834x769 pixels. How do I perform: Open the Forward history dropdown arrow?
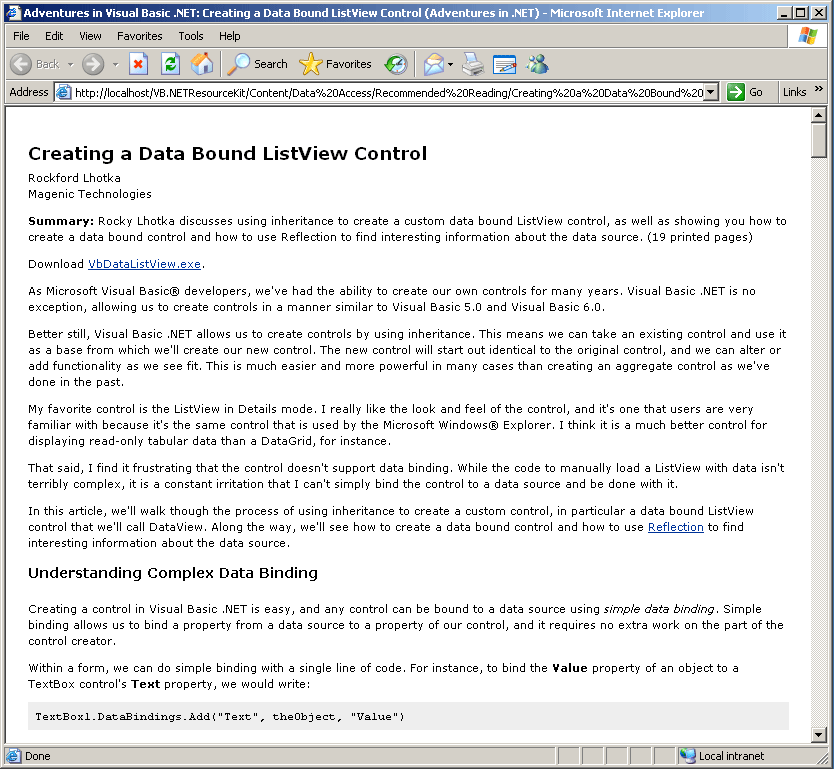[115, 64]
